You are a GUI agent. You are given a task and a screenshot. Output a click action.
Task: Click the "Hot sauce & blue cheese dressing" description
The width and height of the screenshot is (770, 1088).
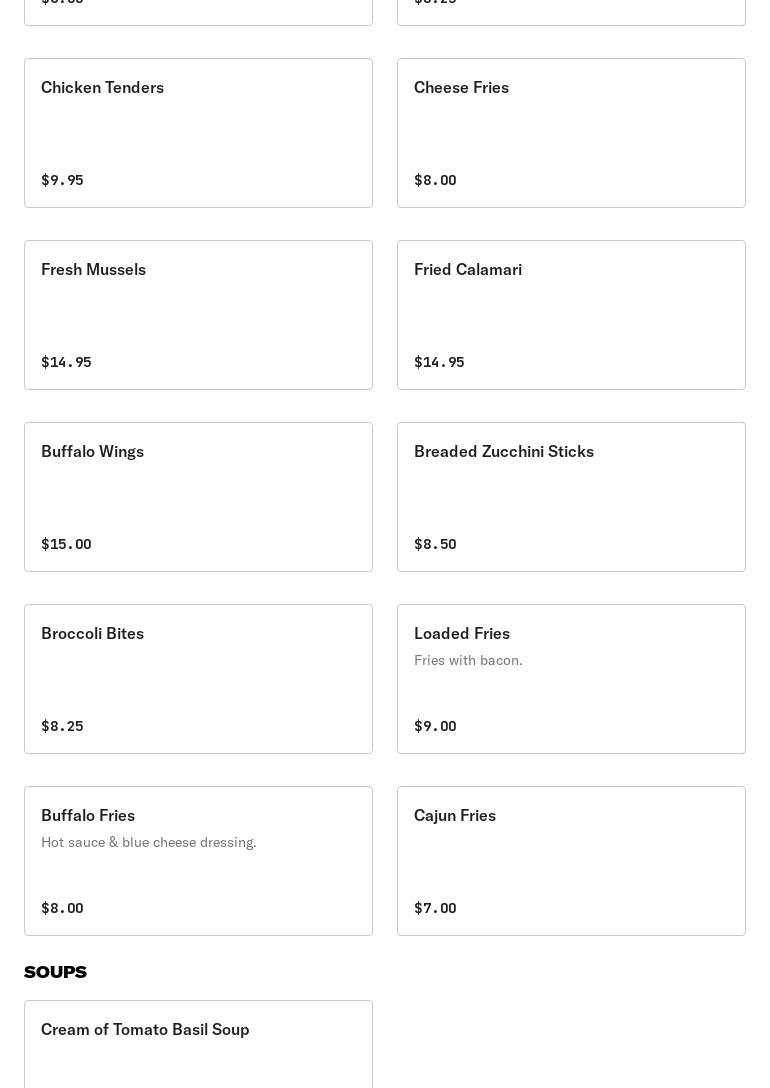(x=149, y=842)
